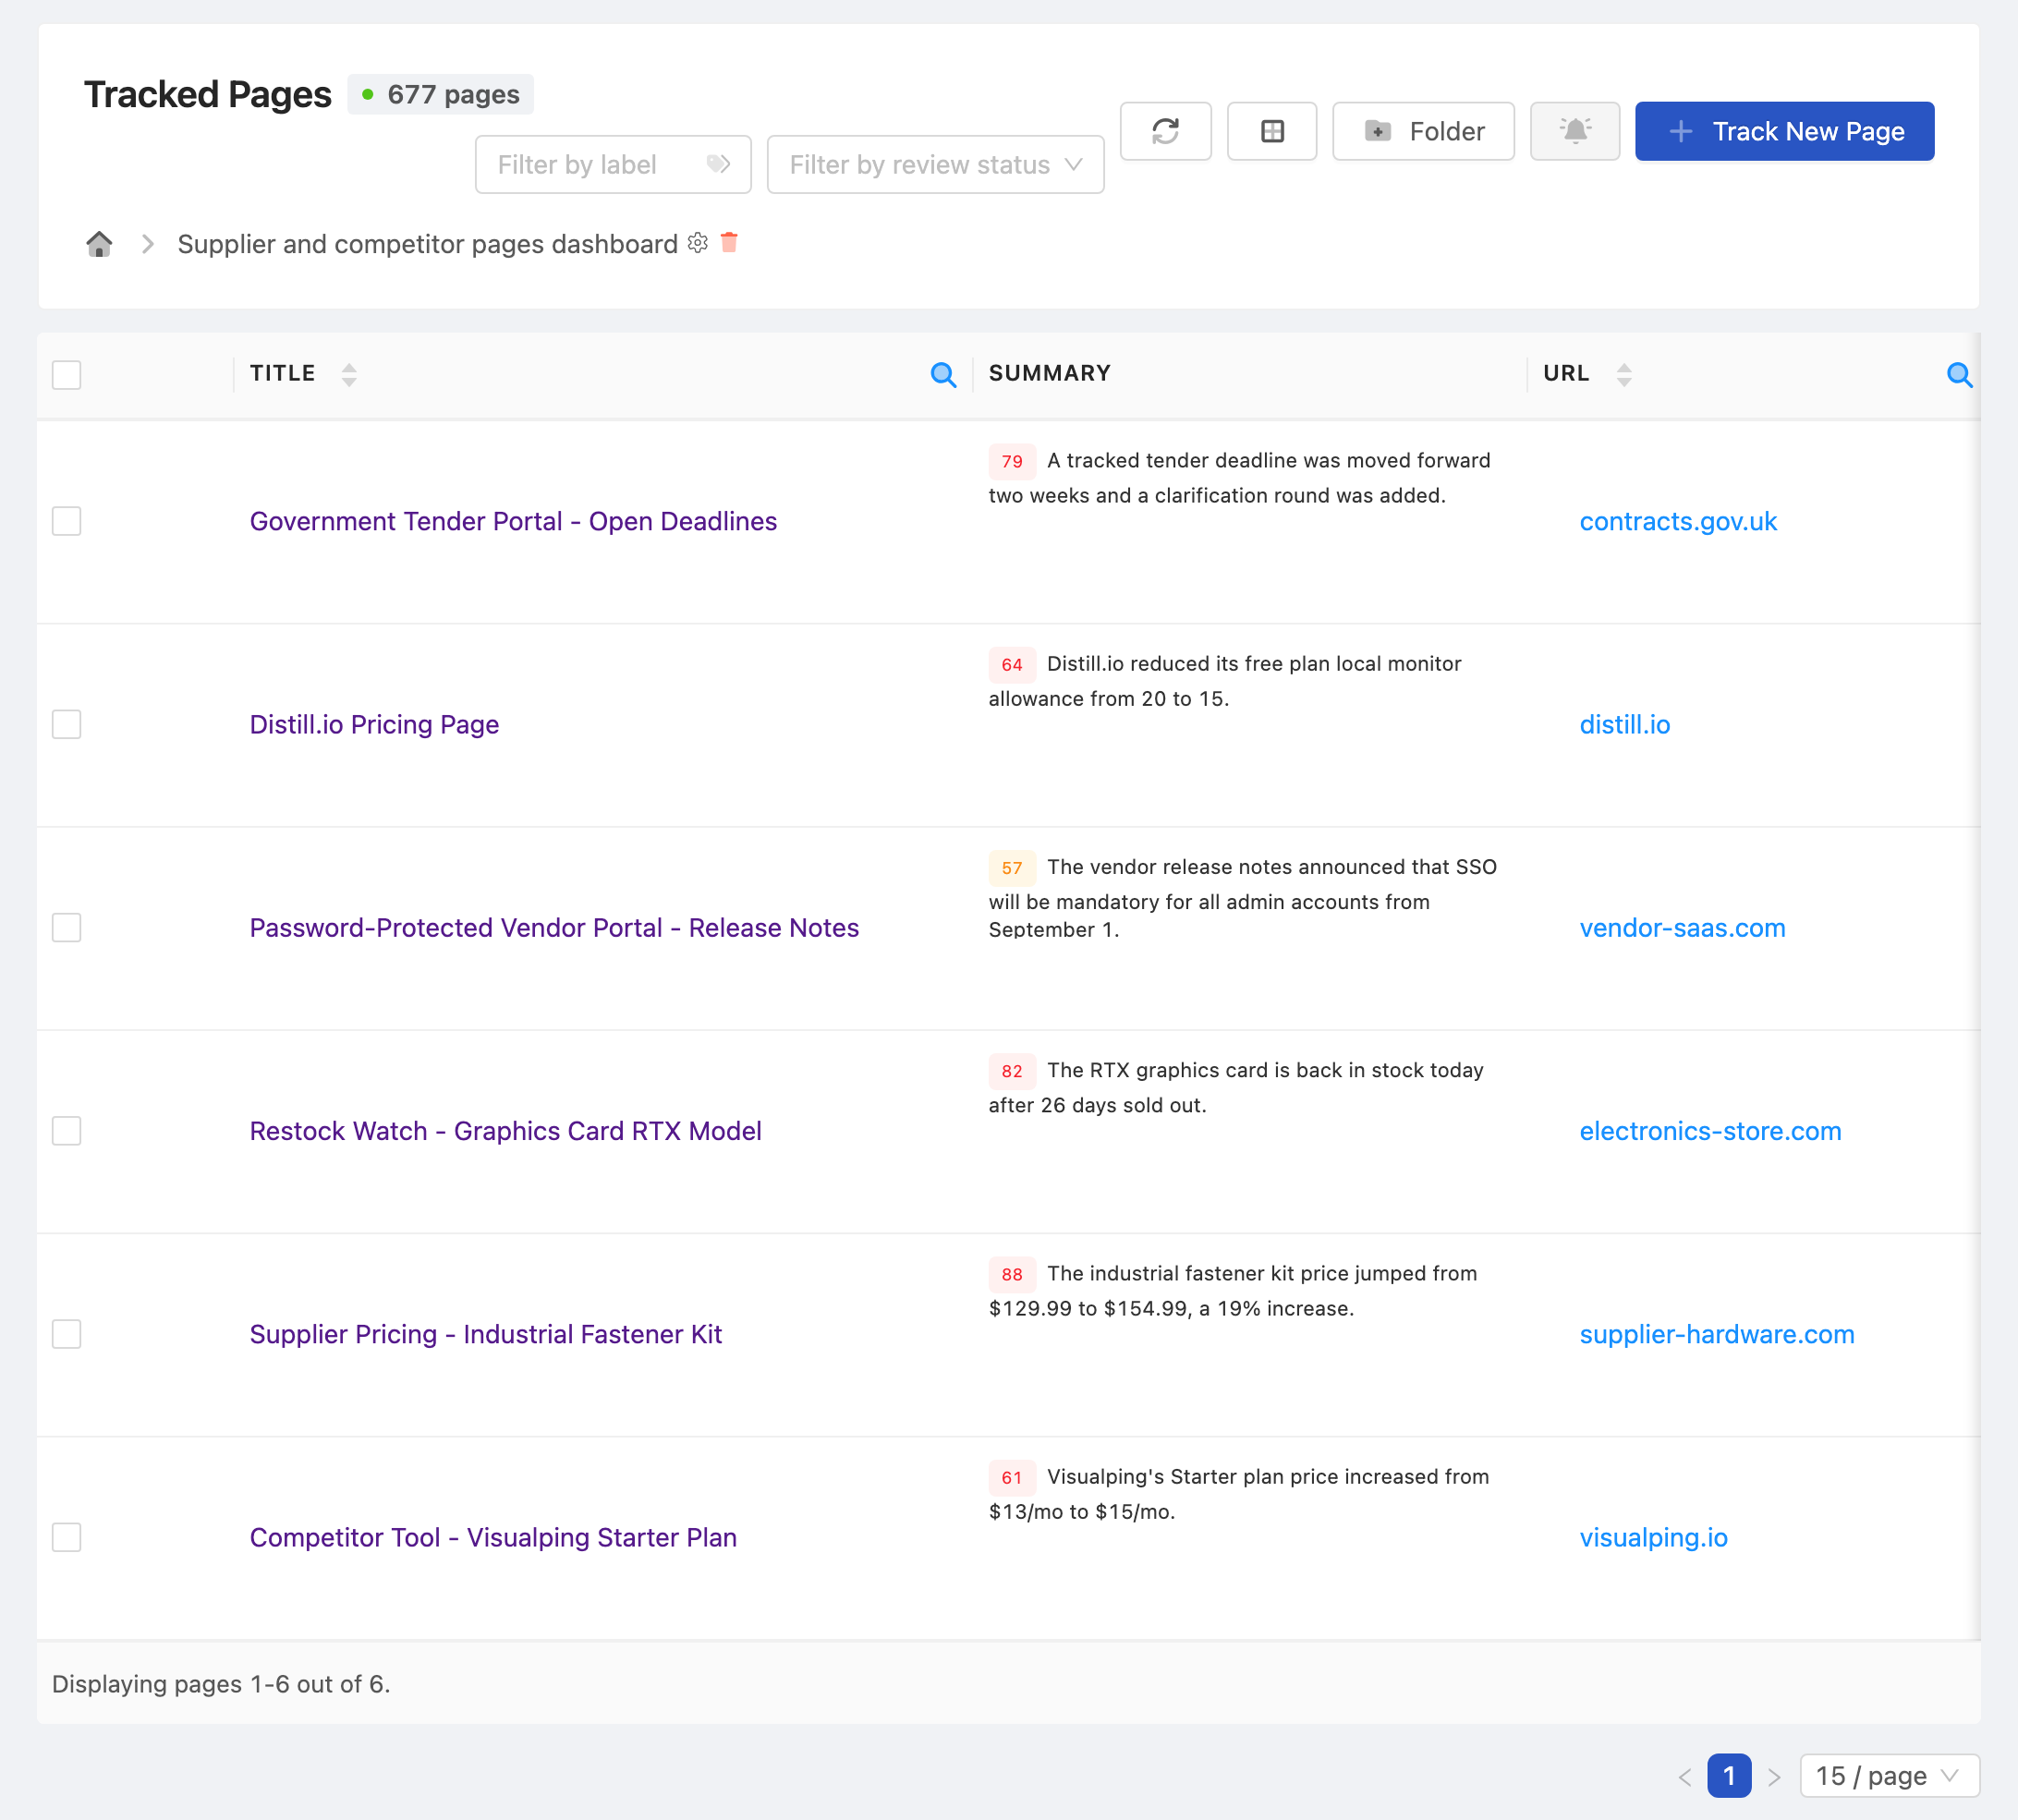
Task: Toggle the select-all header checkbox
Action: pos(67,375)
